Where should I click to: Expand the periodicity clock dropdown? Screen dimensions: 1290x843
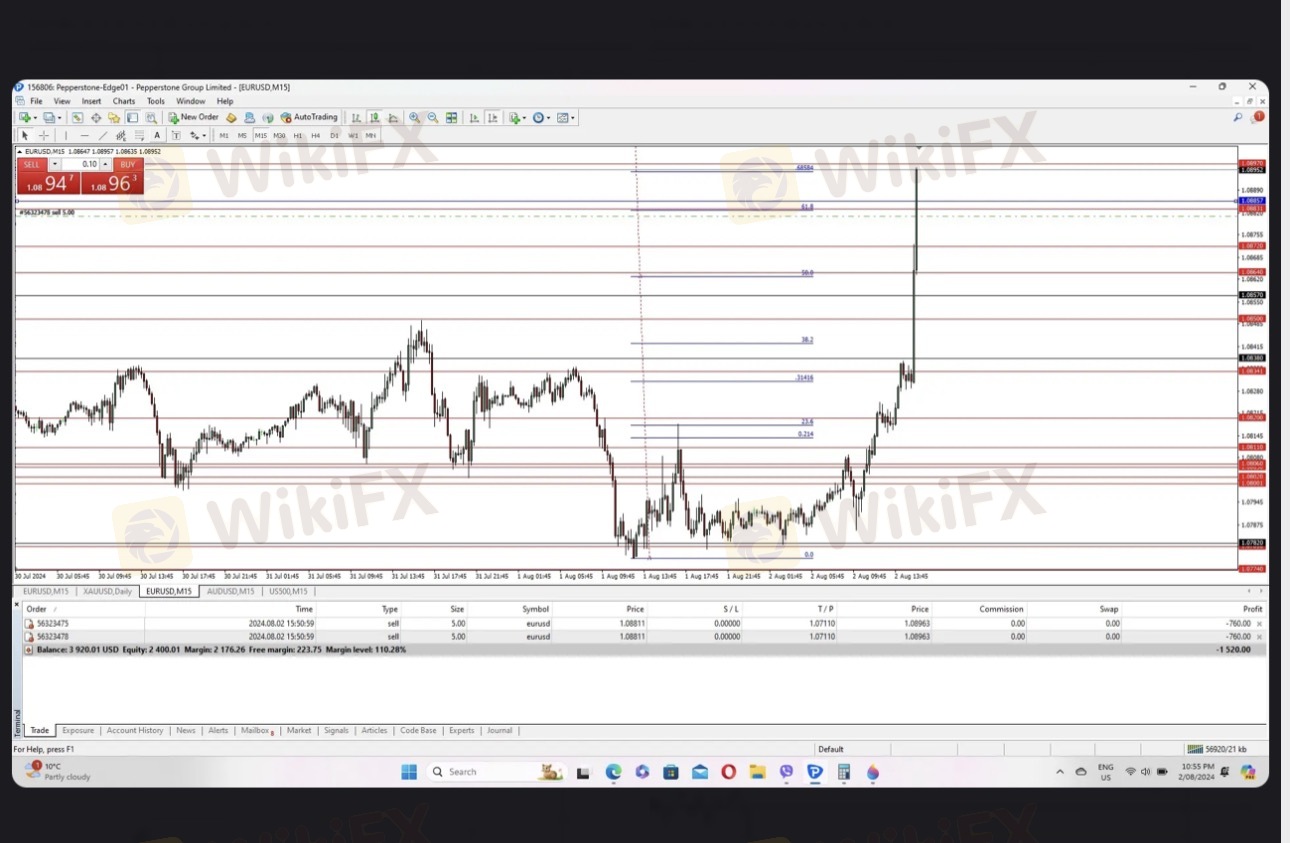pos(550,118)
